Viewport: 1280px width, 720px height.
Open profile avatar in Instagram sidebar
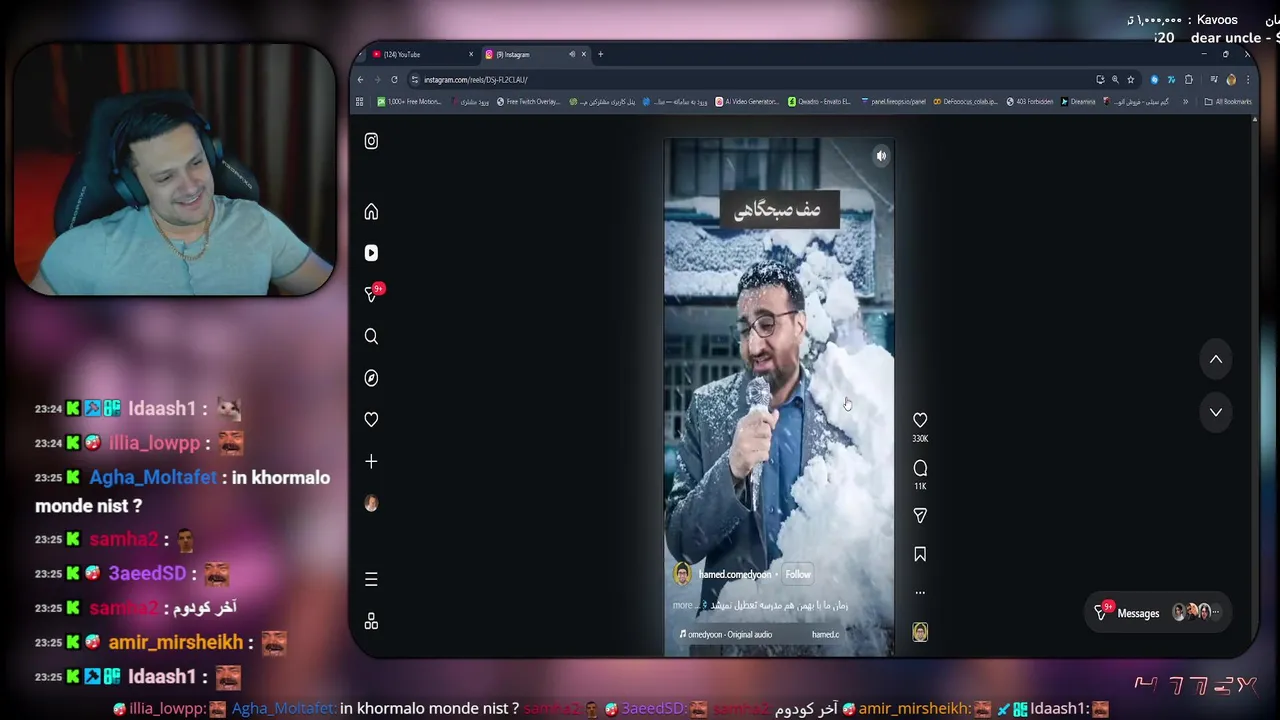(x=371, y=504)
